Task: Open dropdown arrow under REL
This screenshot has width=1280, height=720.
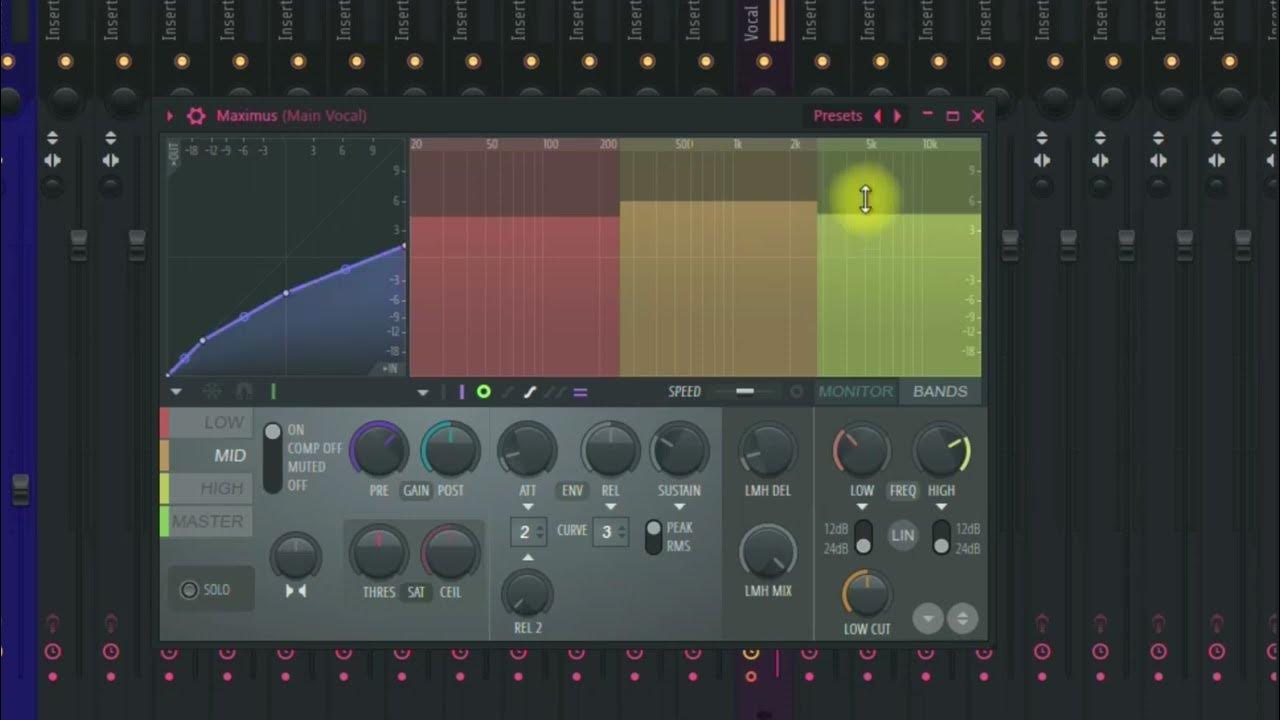Action: [610, 507]
